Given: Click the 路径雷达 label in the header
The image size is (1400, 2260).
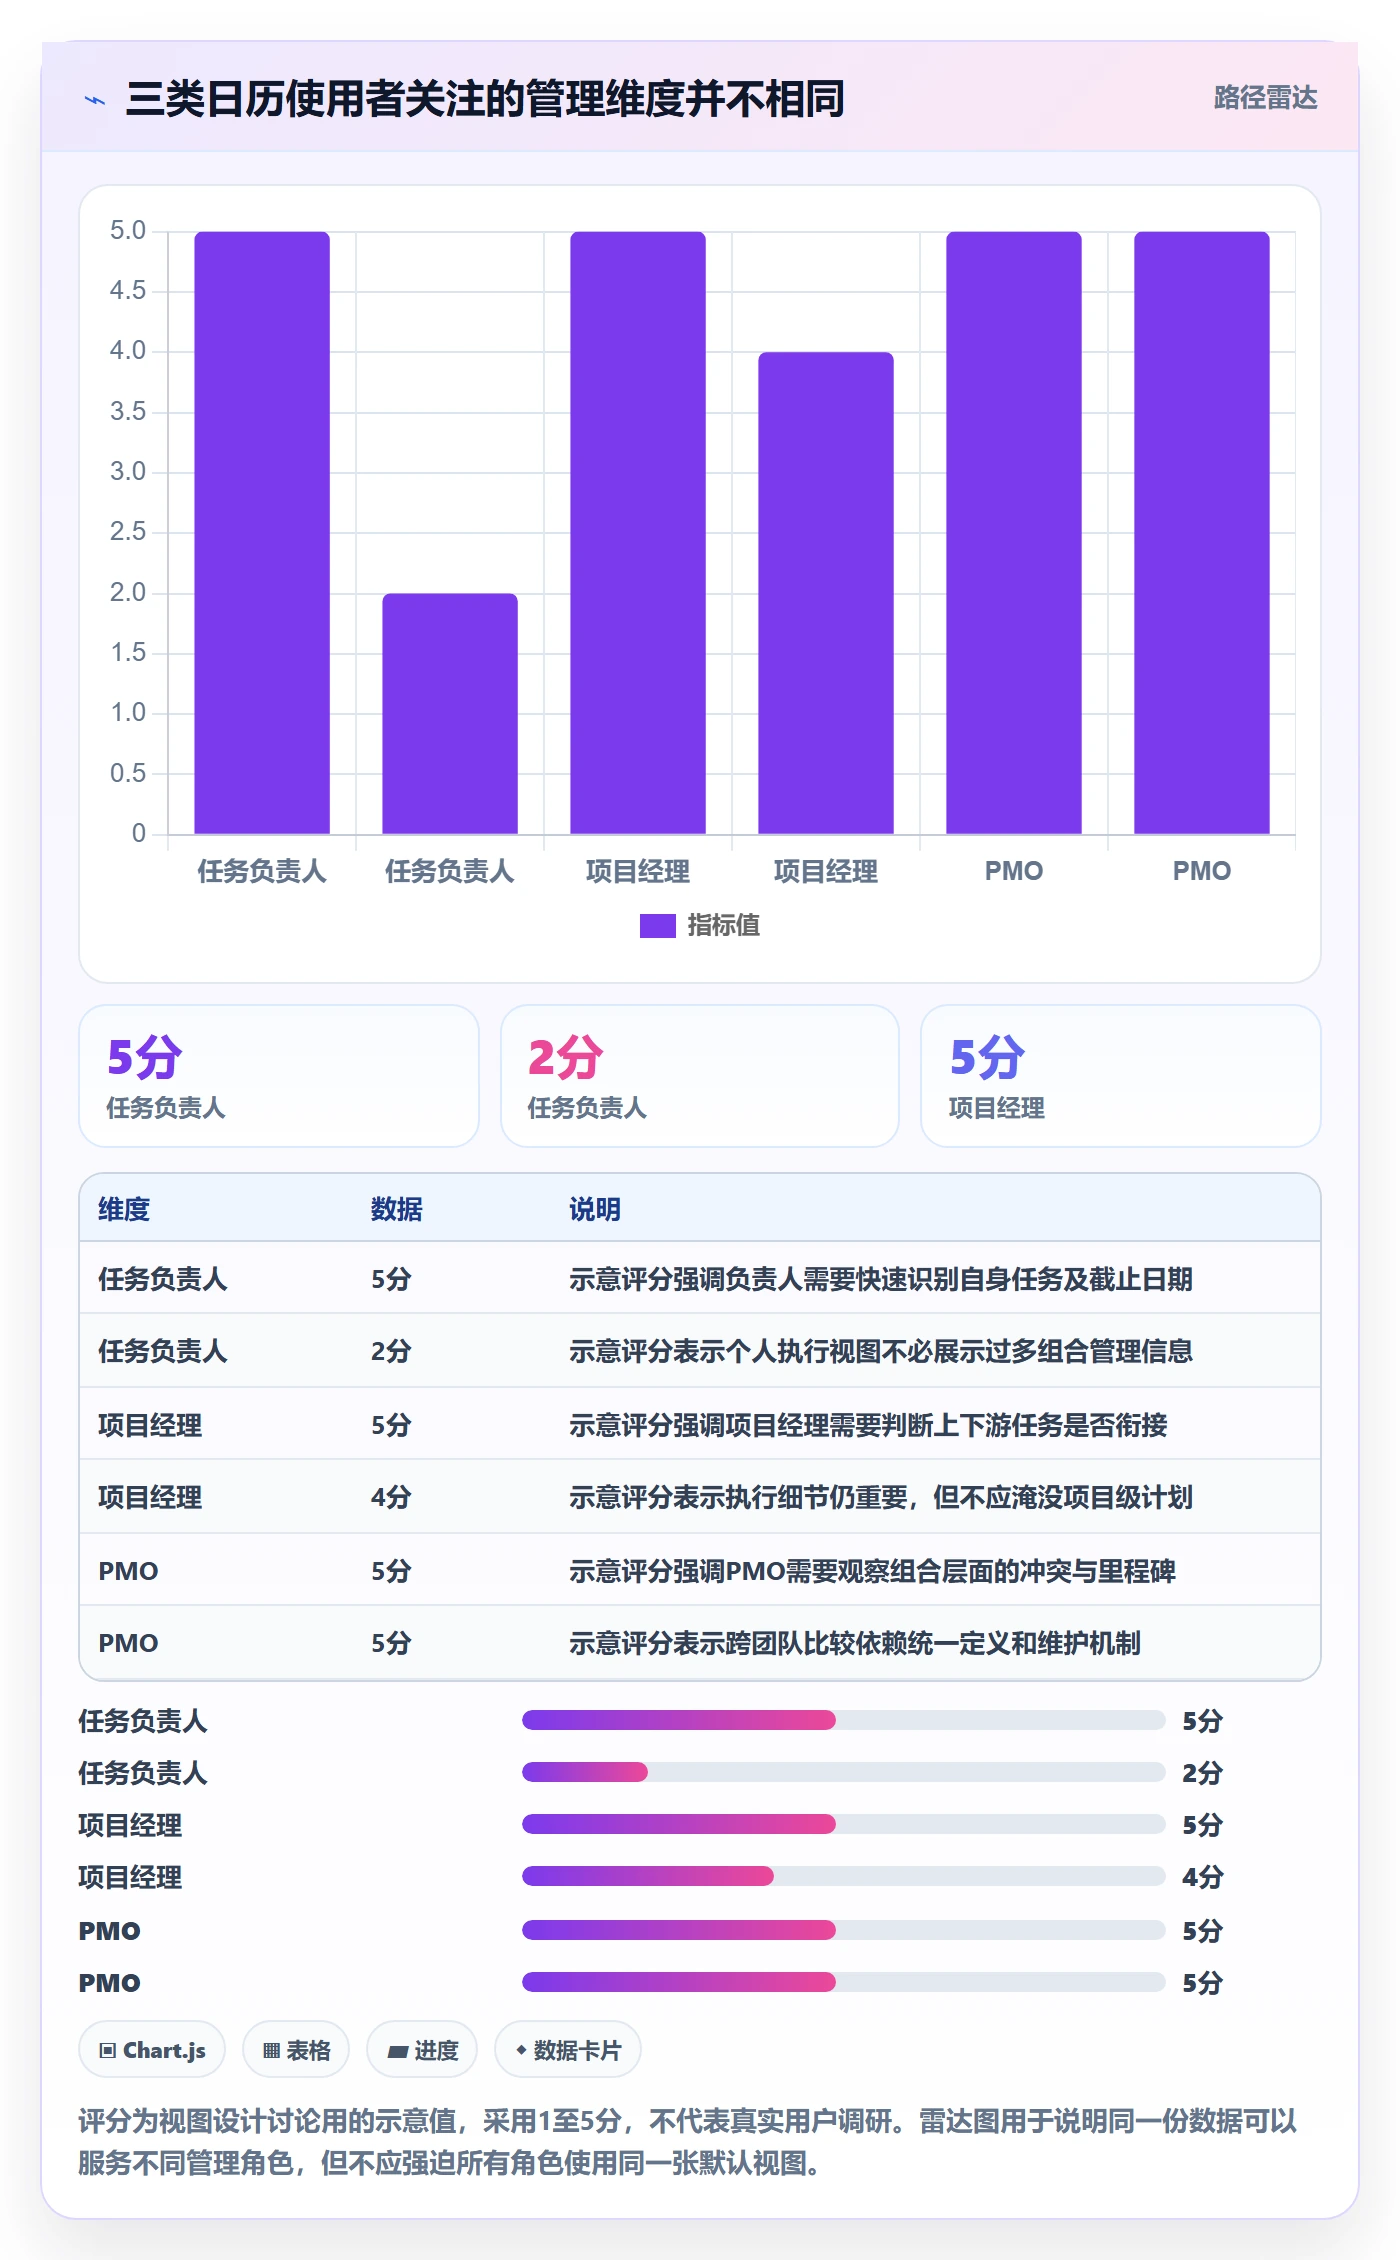Looking at the screenshot, I should pyautogui.click(x=1265, y=98).
